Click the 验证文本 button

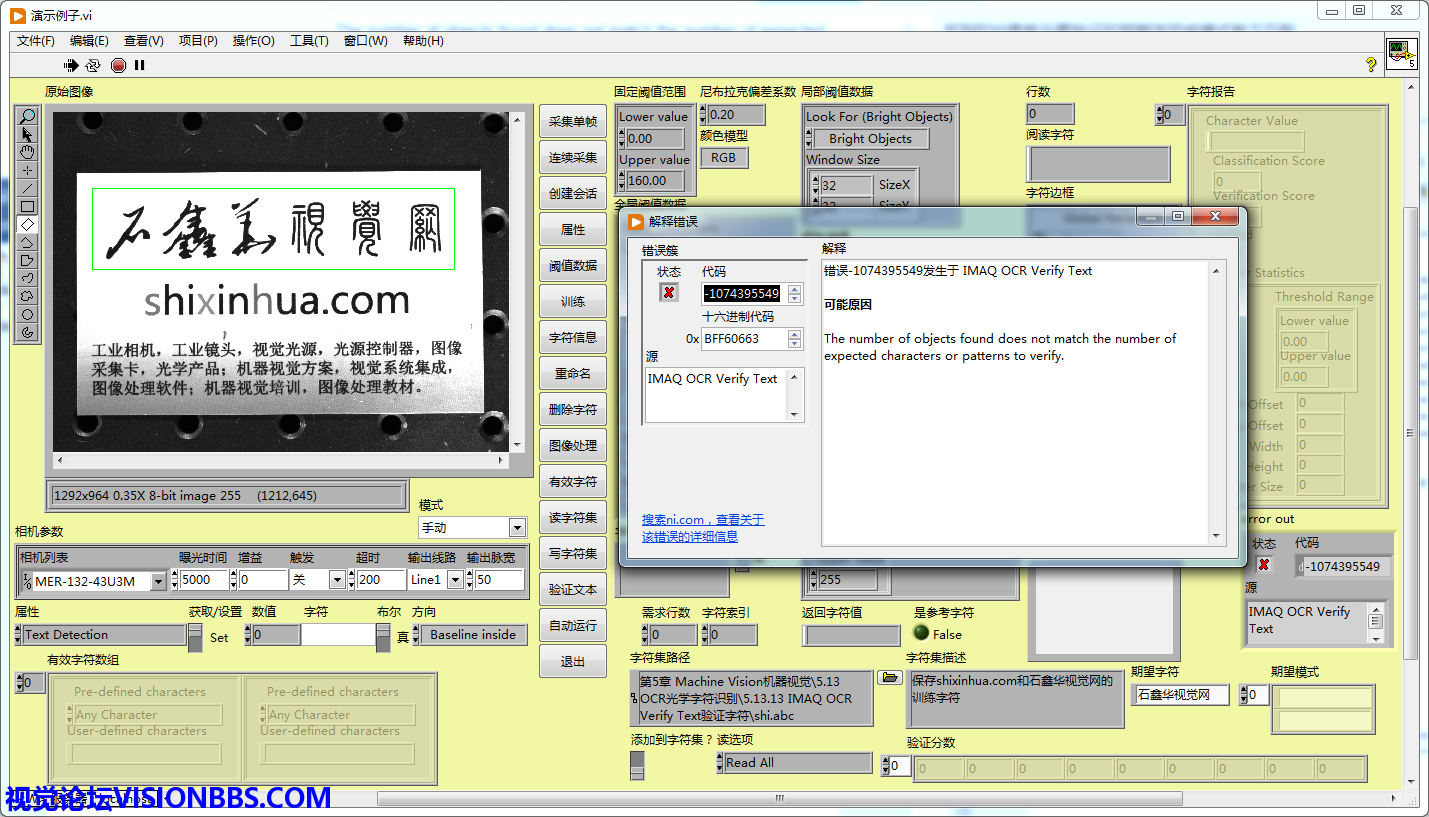click(573, 590)
